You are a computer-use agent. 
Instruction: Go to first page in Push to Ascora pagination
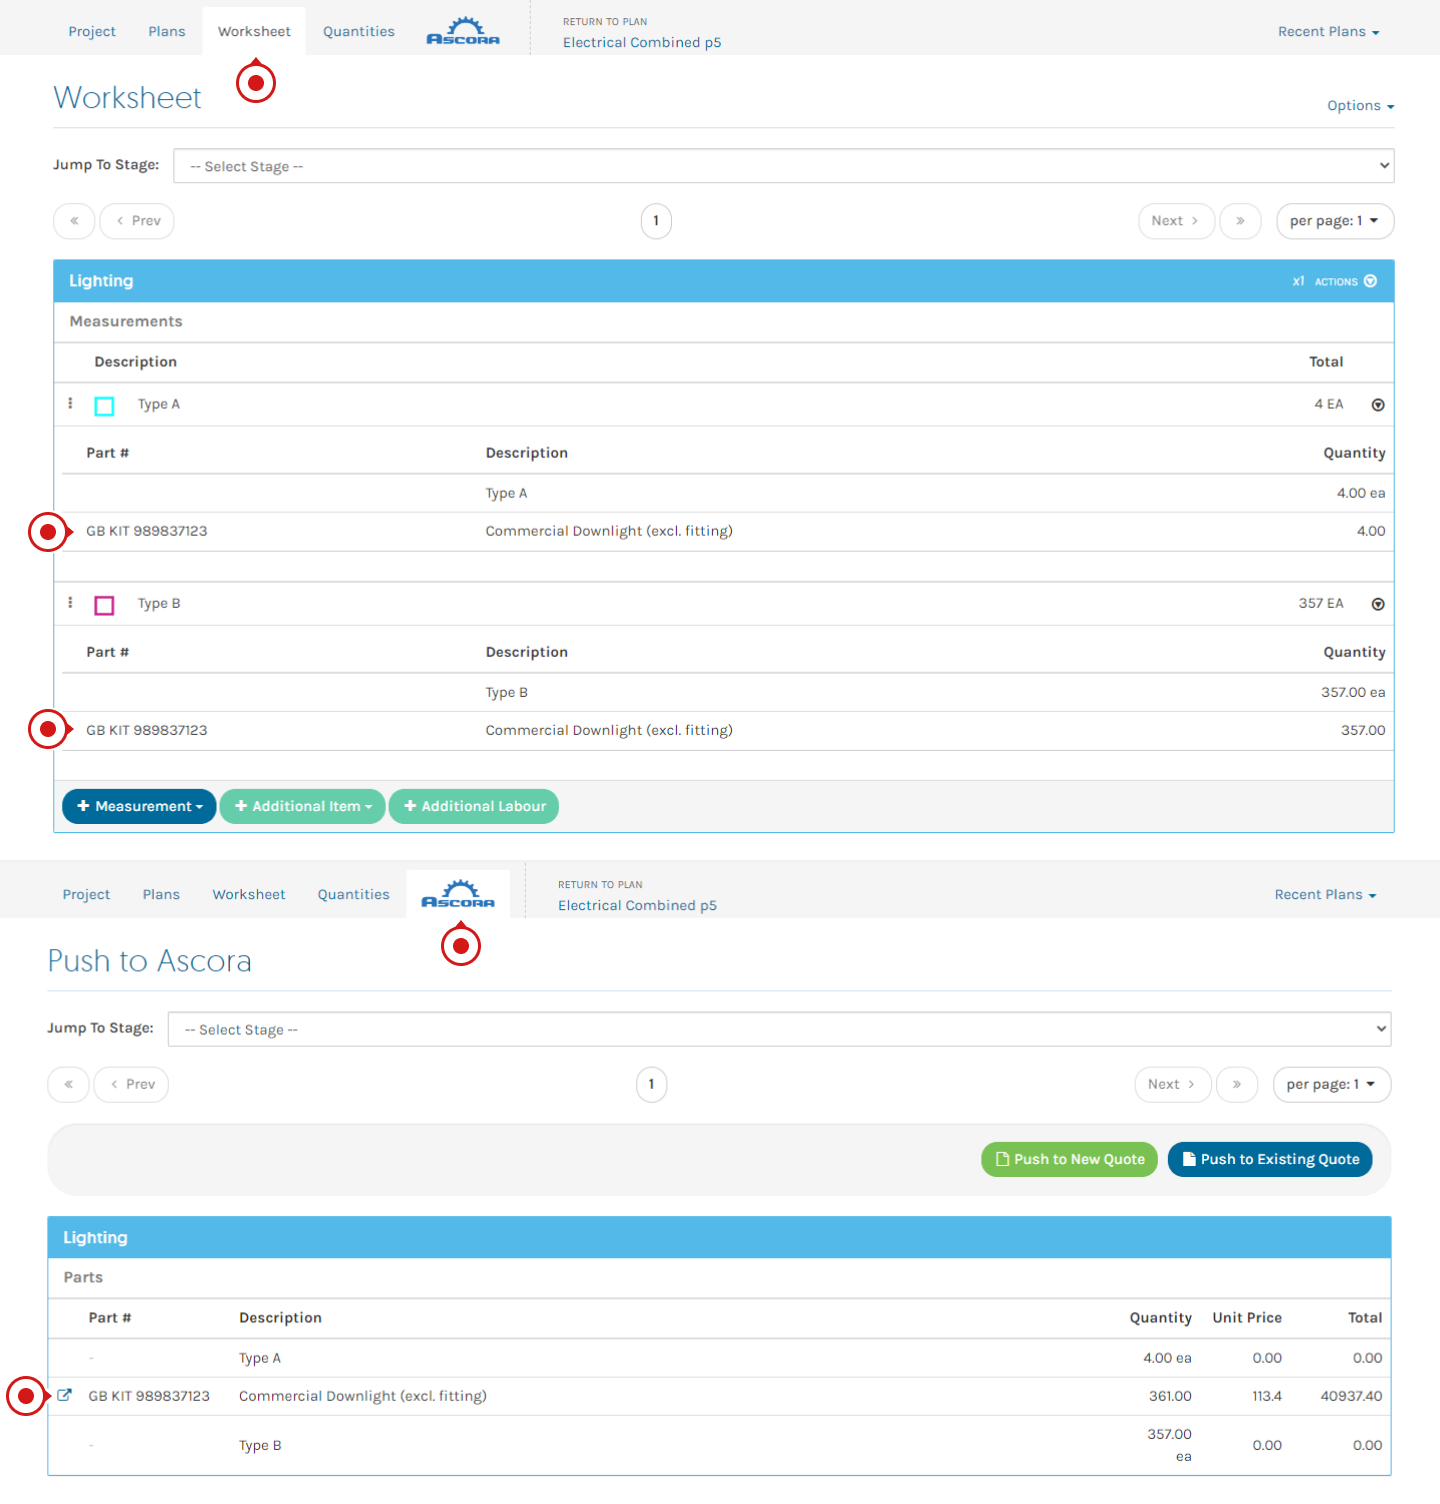pyautogui.click(x=68, y=1084)
